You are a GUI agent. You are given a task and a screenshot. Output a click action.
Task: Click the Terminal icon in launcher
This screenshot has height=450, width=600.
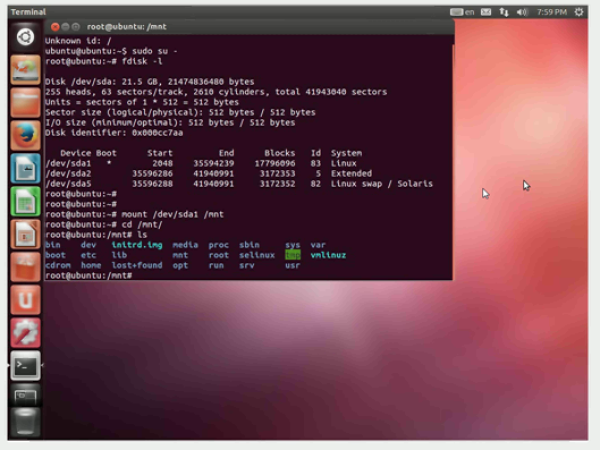click(x=26, y=366)
